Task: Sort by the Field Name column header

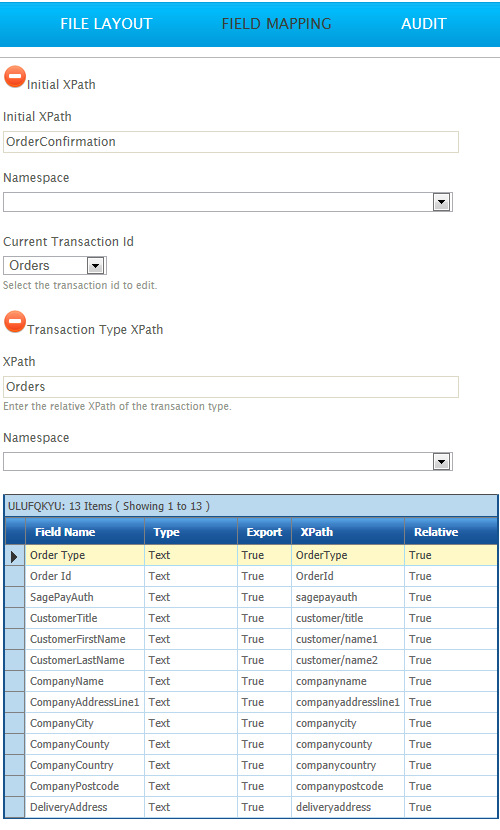Action: (85, 532)
